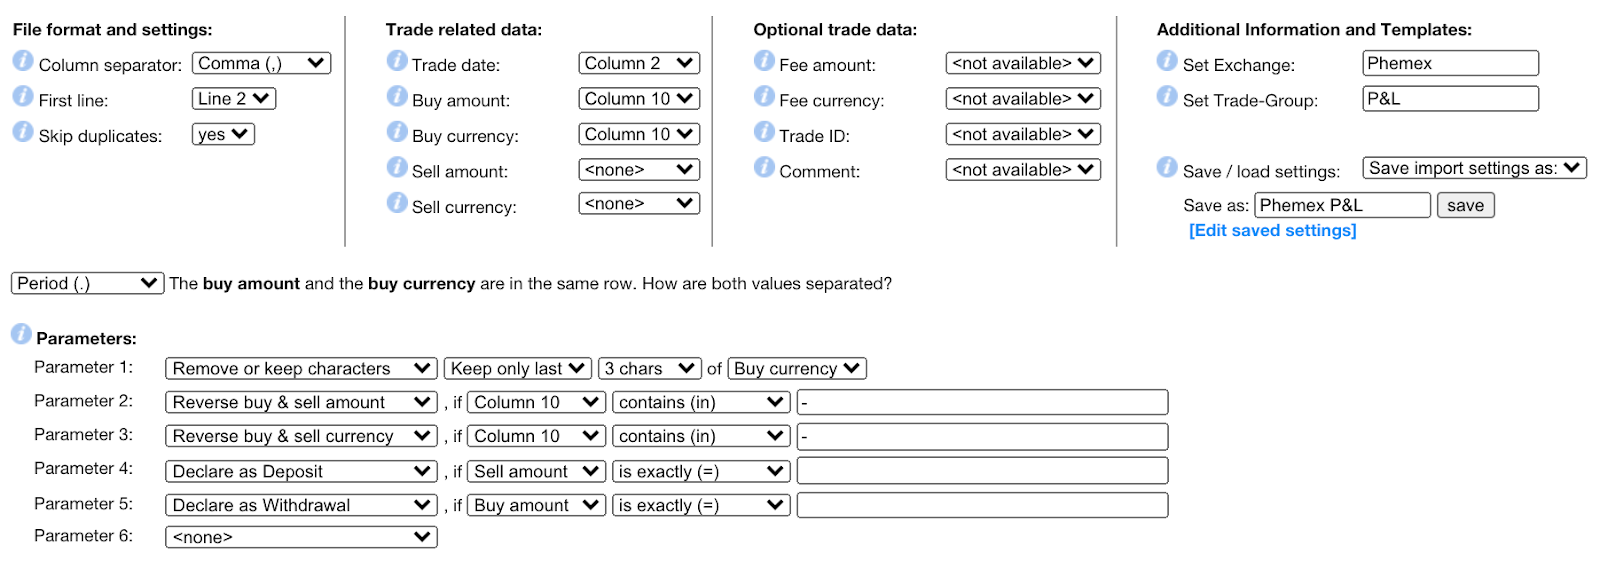Click info icon beside Fee amount
Viewport: 1600px width, 561px height.
click(764, 61)
